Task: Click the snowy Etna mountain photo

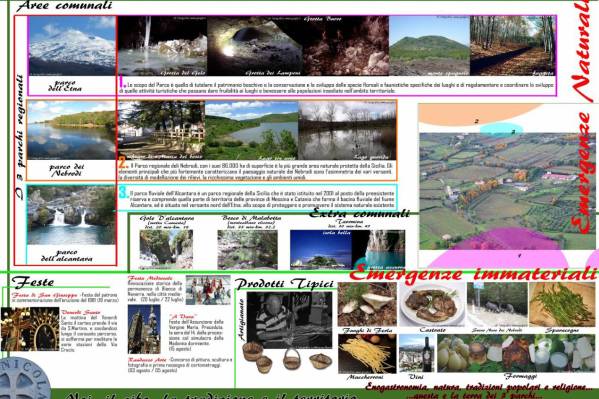Action: click(x=72, y=46)
